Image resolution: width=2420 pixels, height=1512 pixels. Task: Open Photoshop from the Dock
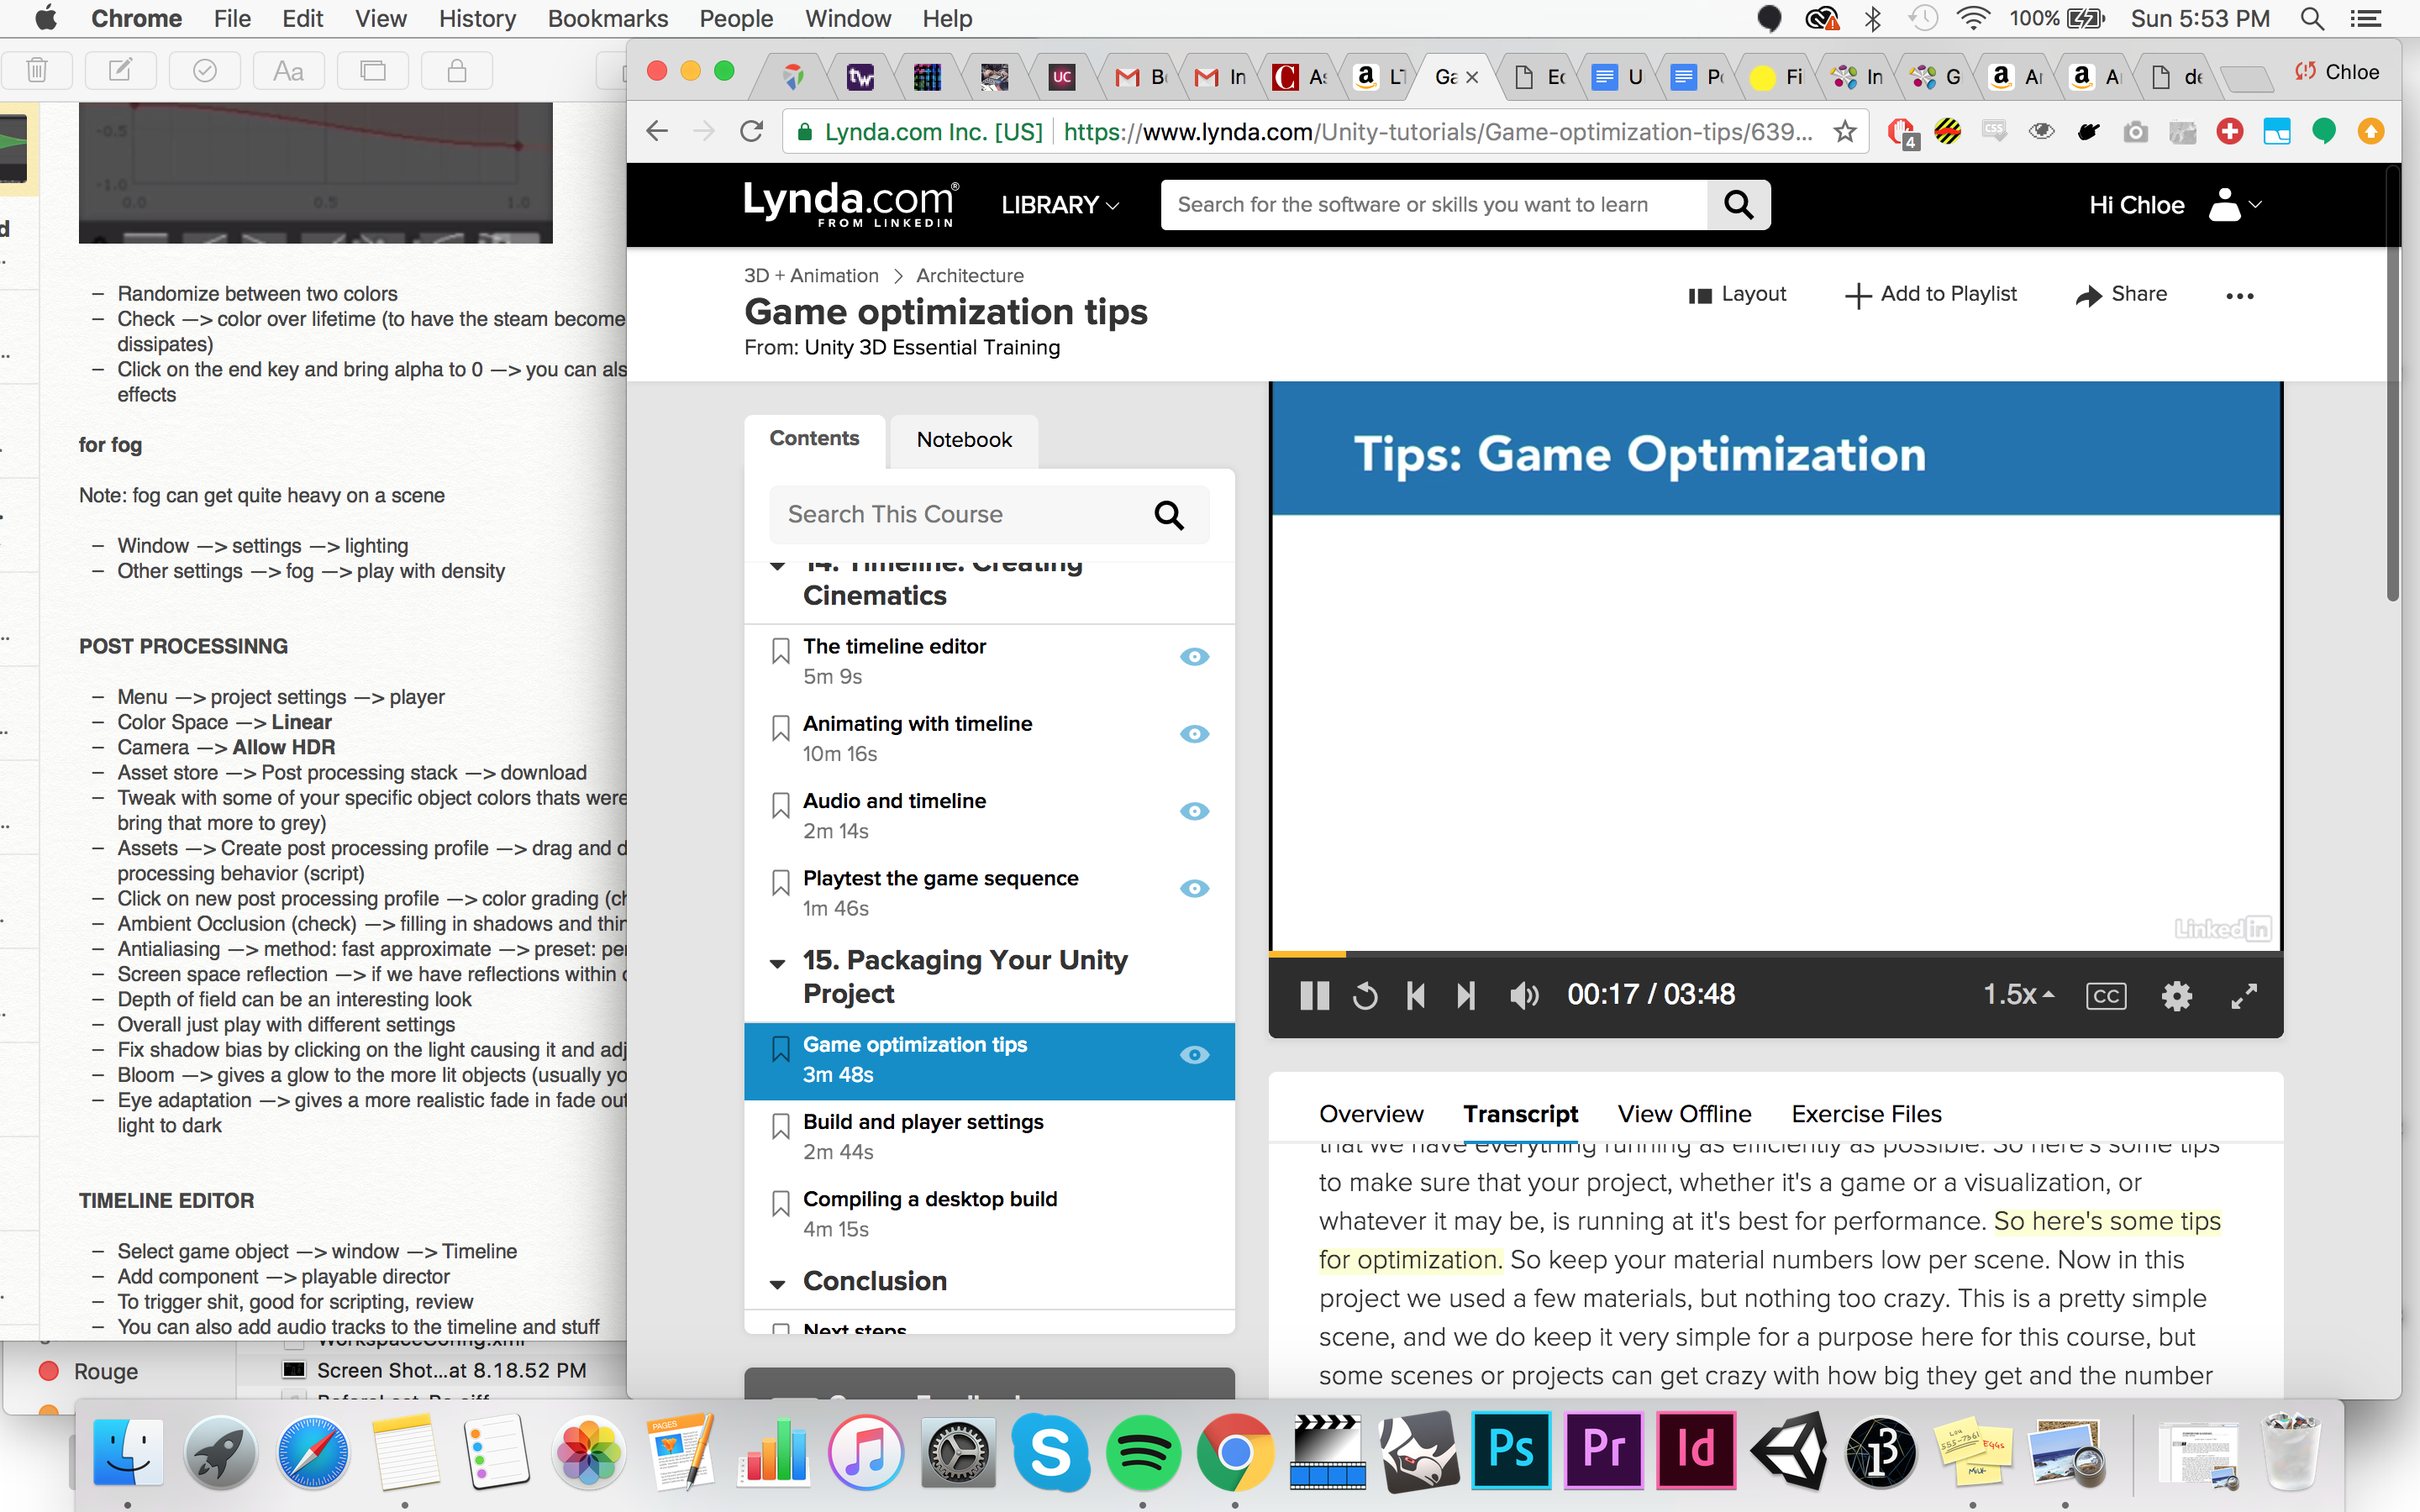[1511, 1450]
